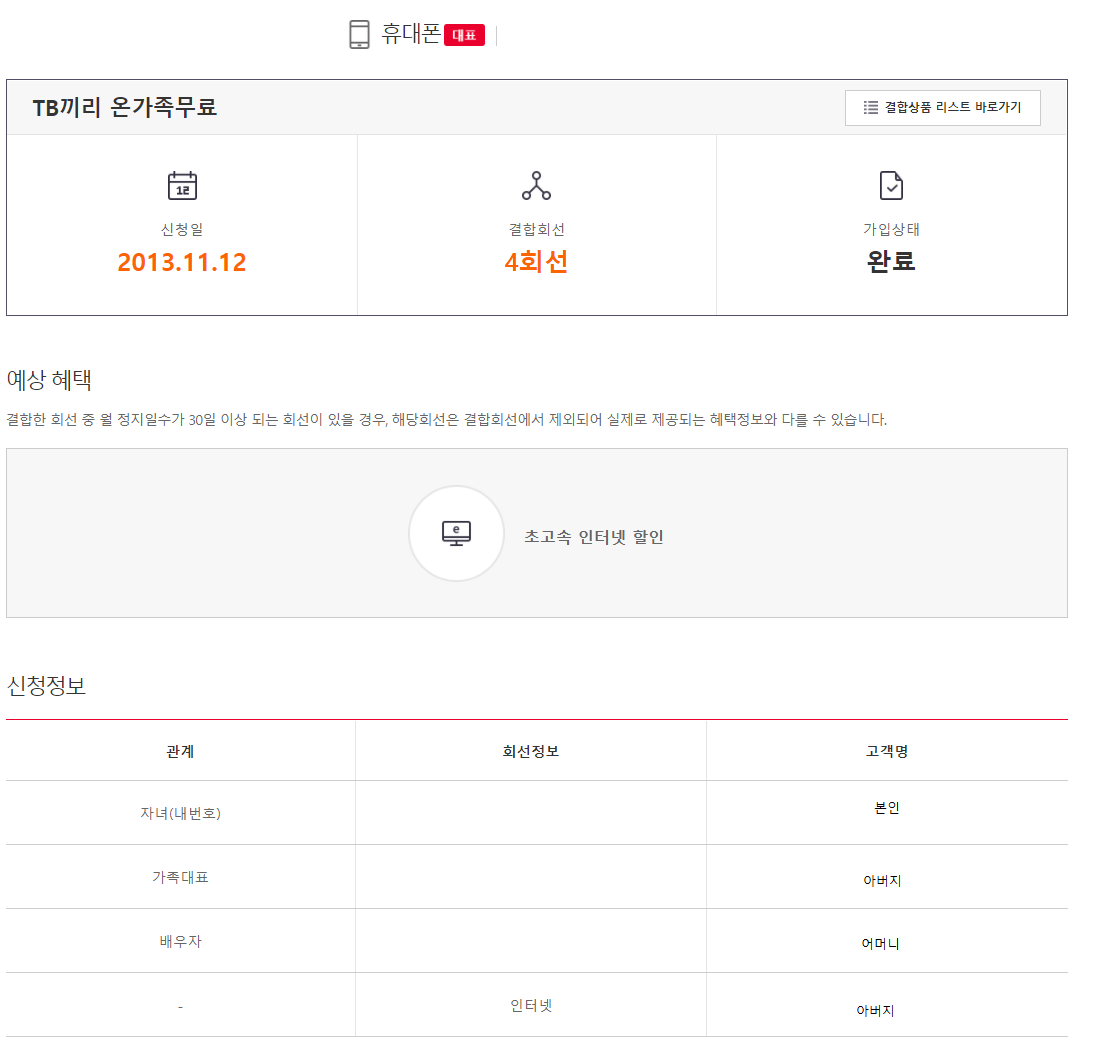The height and width of the screenshot is (1039, 1097).
Task: Click the TB끼리 온가족무료 title
Action: pyautogui.click(x=125, y=108)
